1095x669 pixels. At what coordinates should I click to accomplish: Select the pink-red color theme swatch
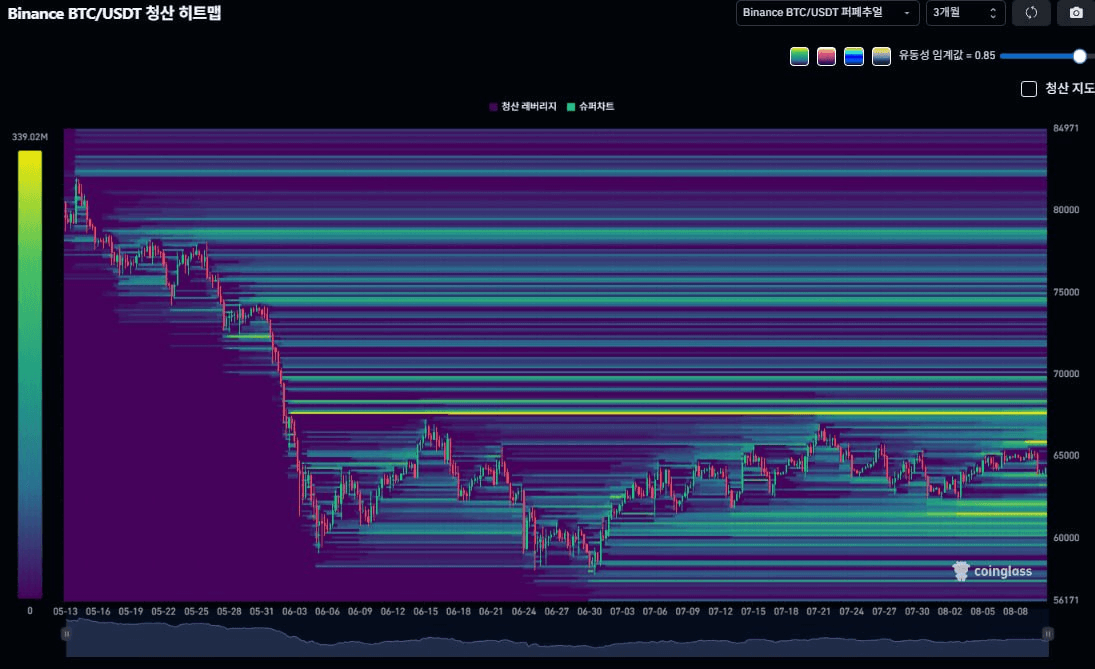[x=826, y=57]
